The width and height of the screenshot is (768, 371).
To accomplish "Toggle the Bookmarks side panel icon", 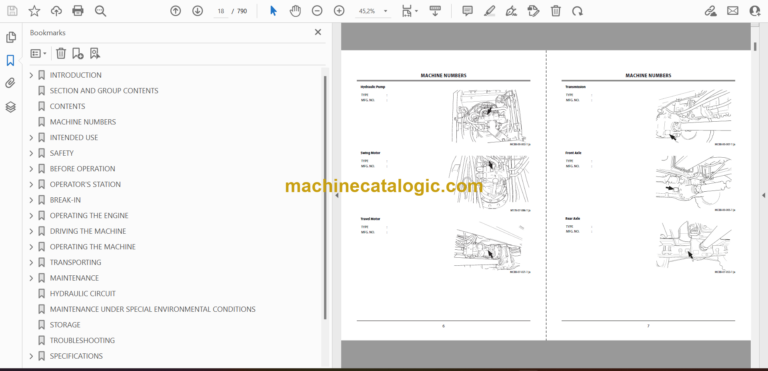I will point(10,60).
